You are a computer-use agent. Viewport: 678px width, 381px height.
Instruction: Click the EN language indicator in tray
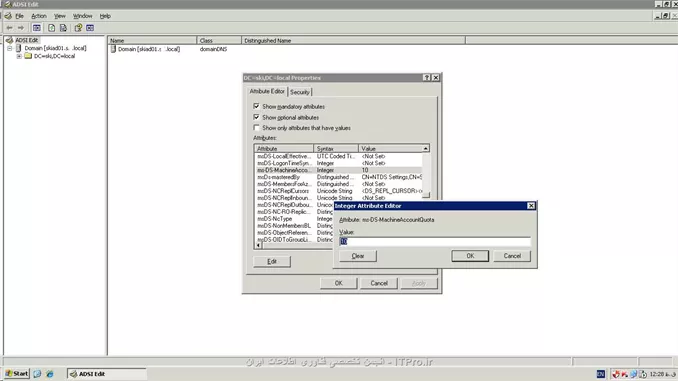[x=601, y=374]
